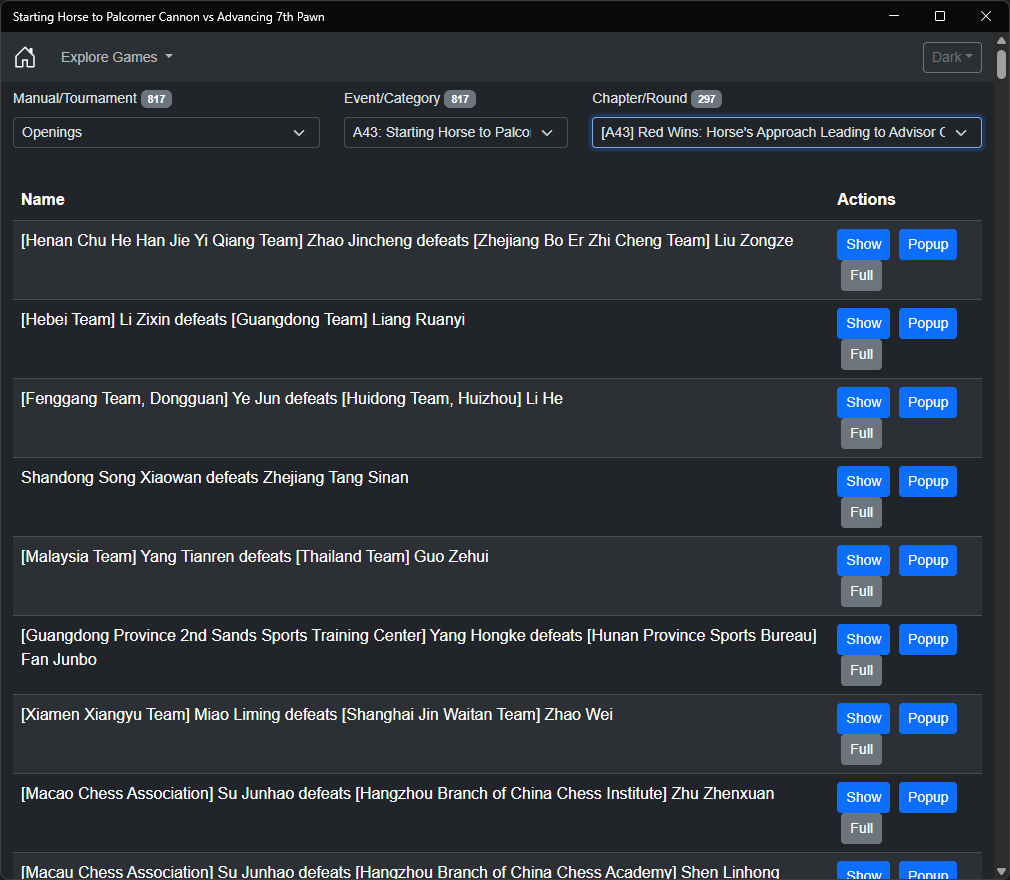Show the Su Junhao vs Zhu Zhenxuan game
1010x880 pixels.
point(863,798)
